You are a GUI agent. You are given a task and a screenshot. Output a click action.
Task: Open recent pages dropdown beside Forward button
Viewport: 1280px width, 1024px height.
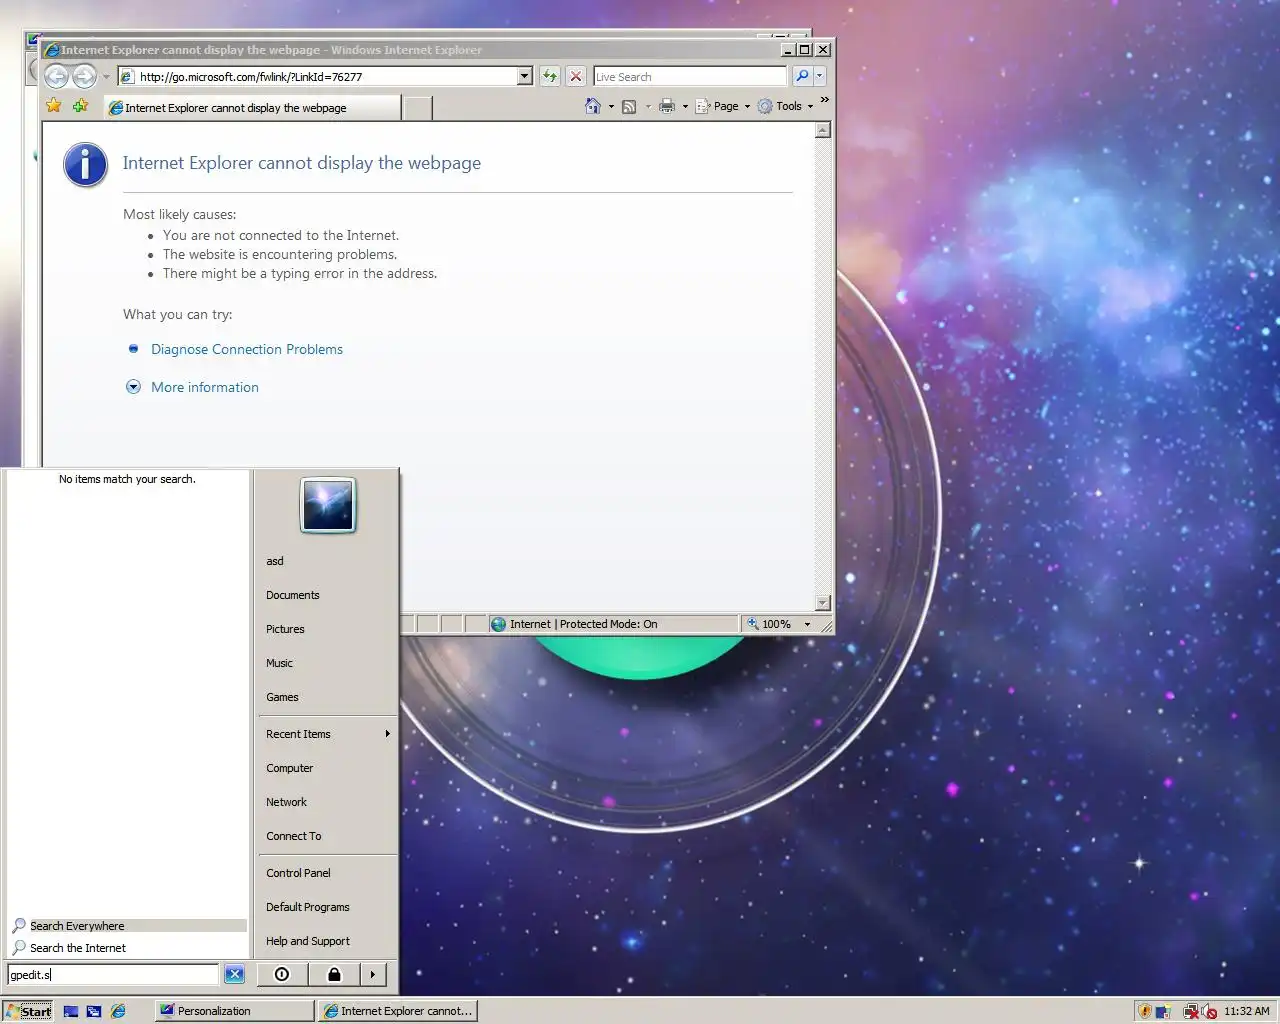pos(106,77)
